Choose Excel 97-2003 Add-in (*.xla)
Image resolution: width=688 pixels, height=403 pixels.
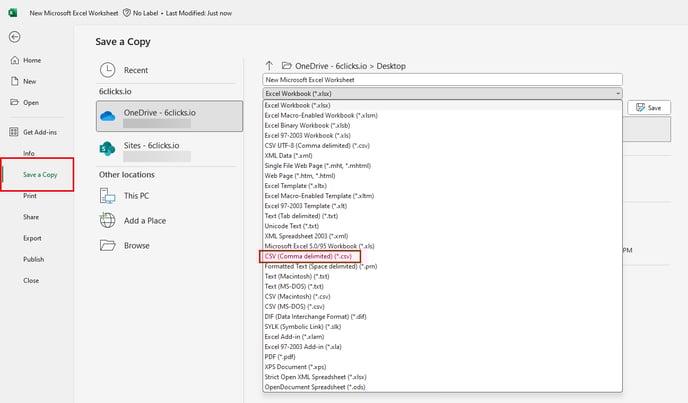pyautogui.click(x=442, y=347)
